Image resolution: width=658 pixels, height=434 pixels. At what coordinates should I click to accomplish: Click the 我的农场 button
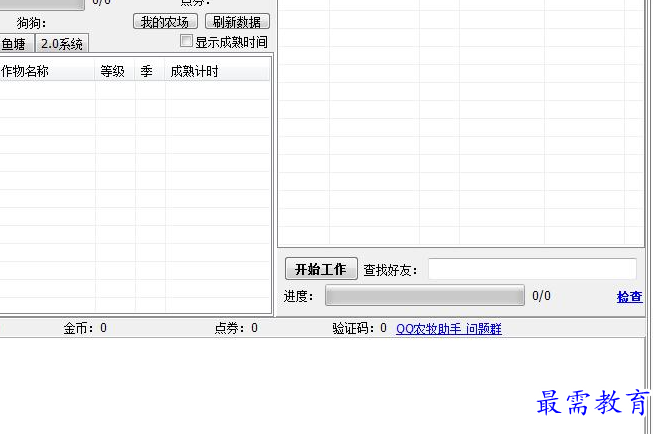(x=165, y=22)
